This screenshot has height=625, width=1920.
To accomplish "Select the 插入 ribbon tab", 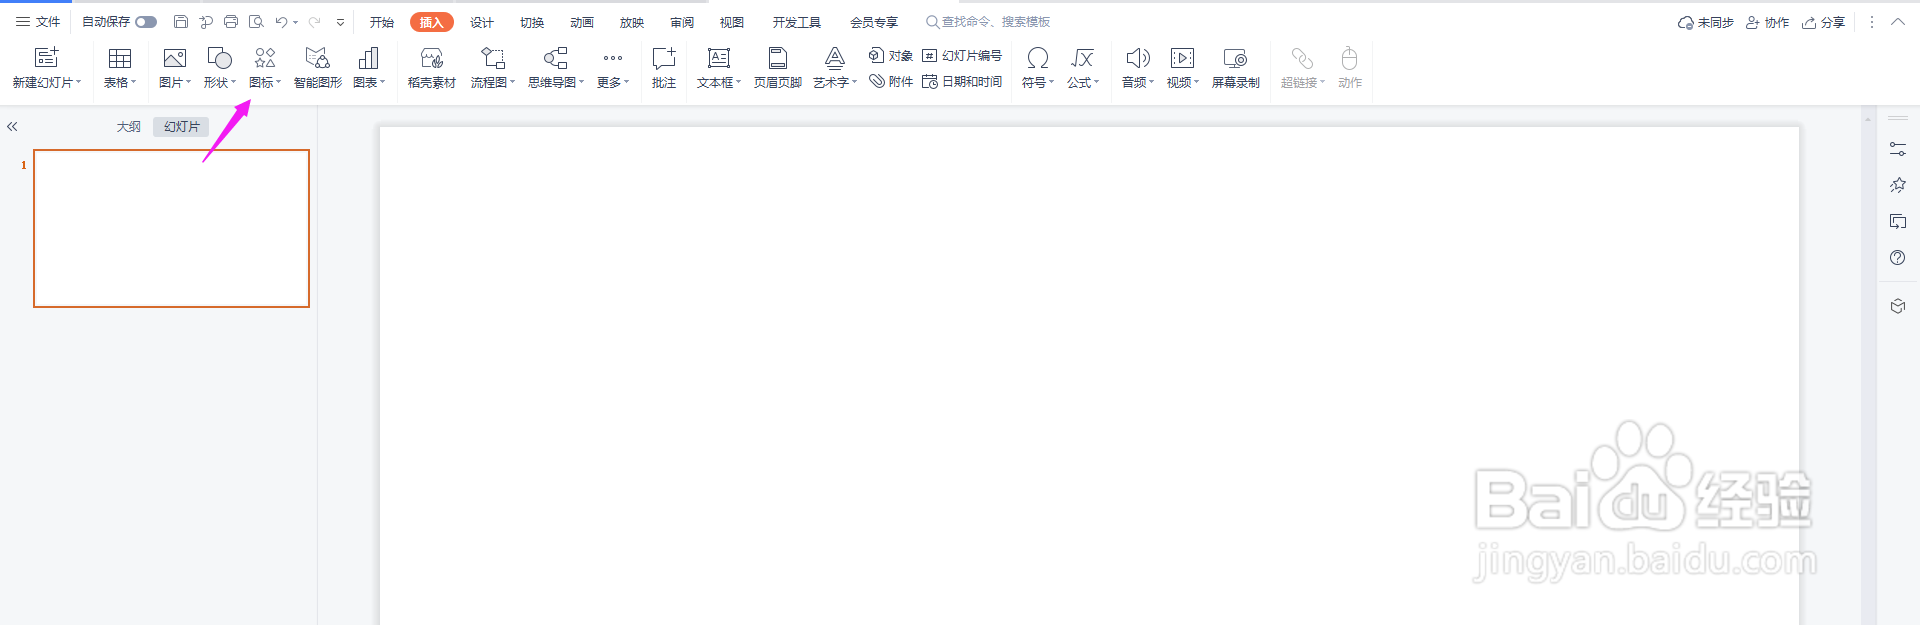I will tap(432, 22).
